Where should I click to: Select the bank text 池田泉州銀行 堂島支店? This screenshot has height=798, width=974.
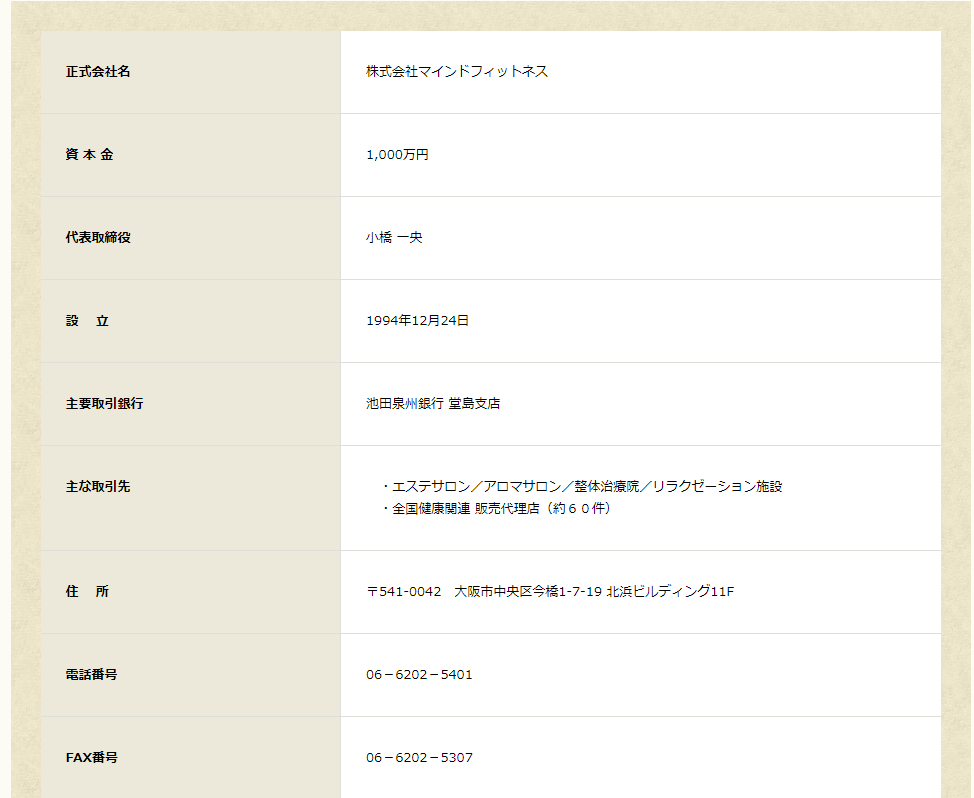[x=433, y=404]
